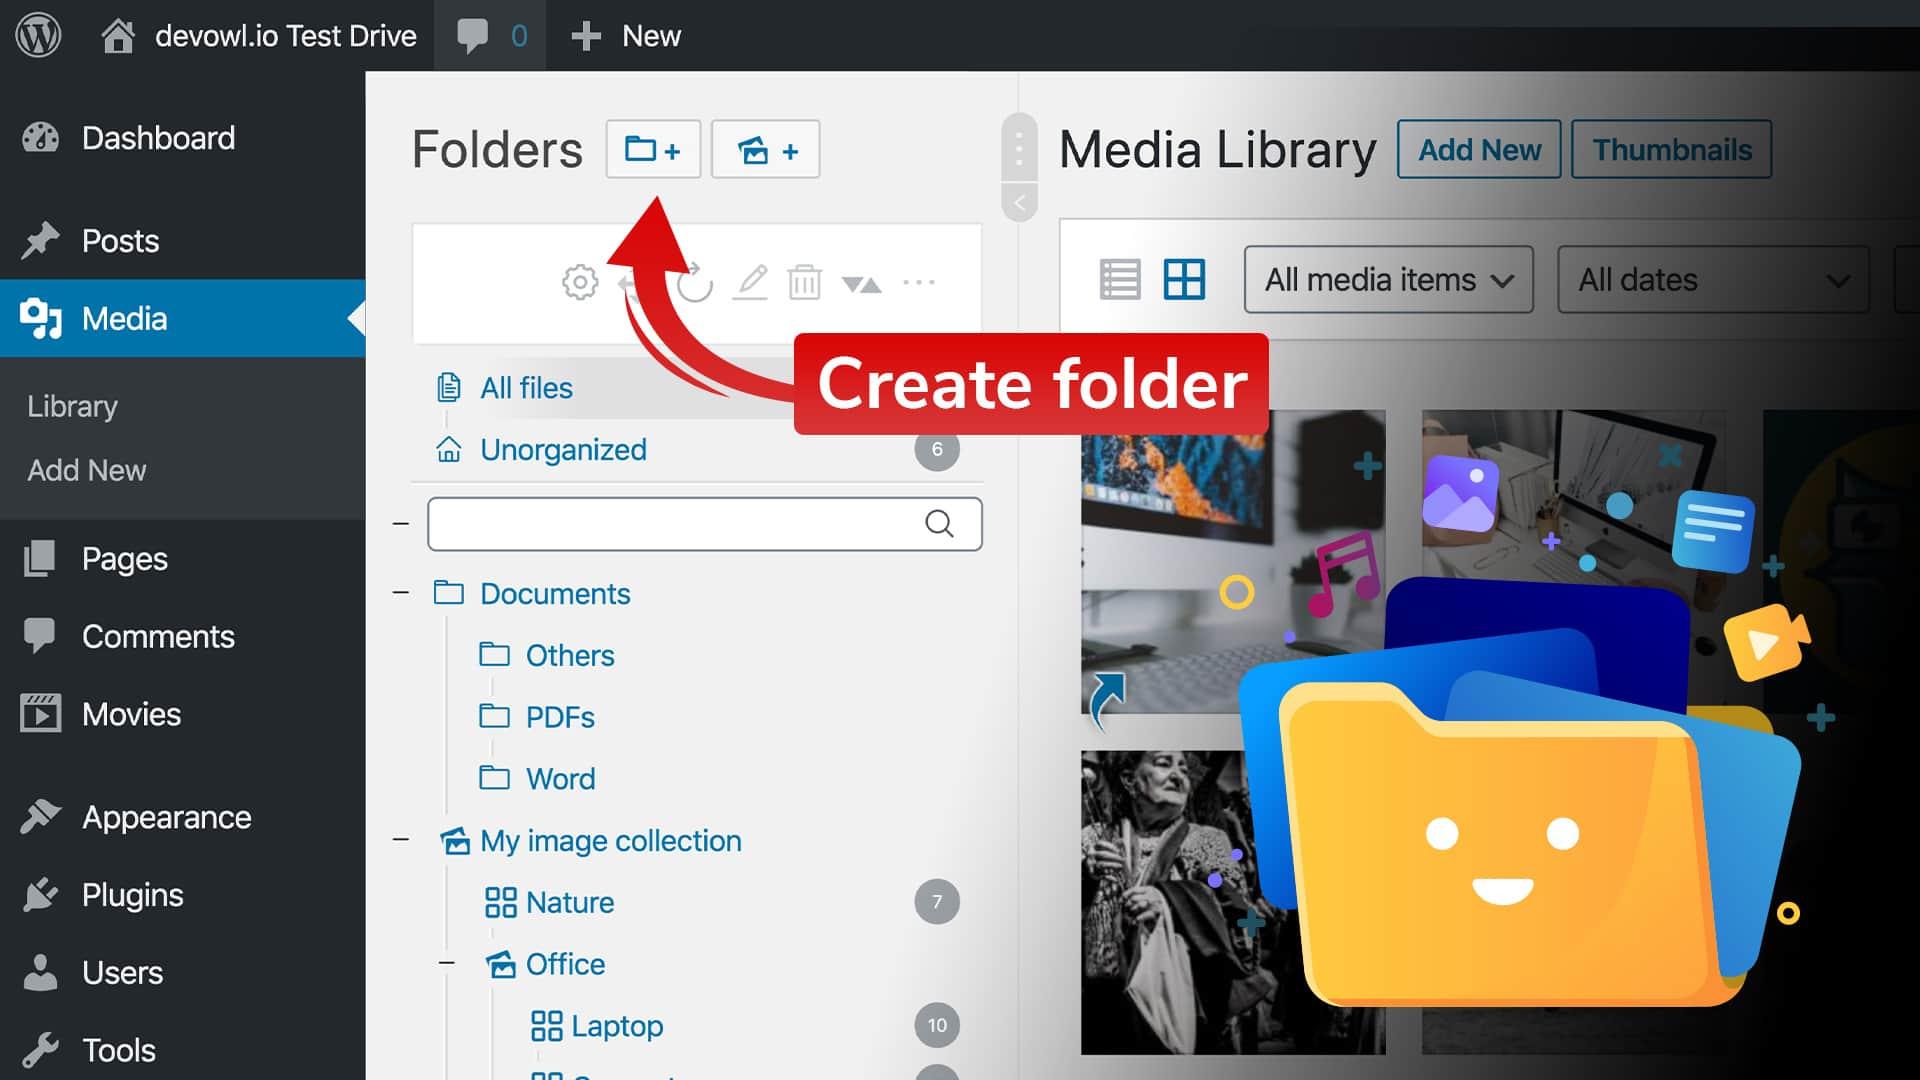Select the Library submenu under Media
This screenshot has width=1920, height=1080.
coord(71,406)
